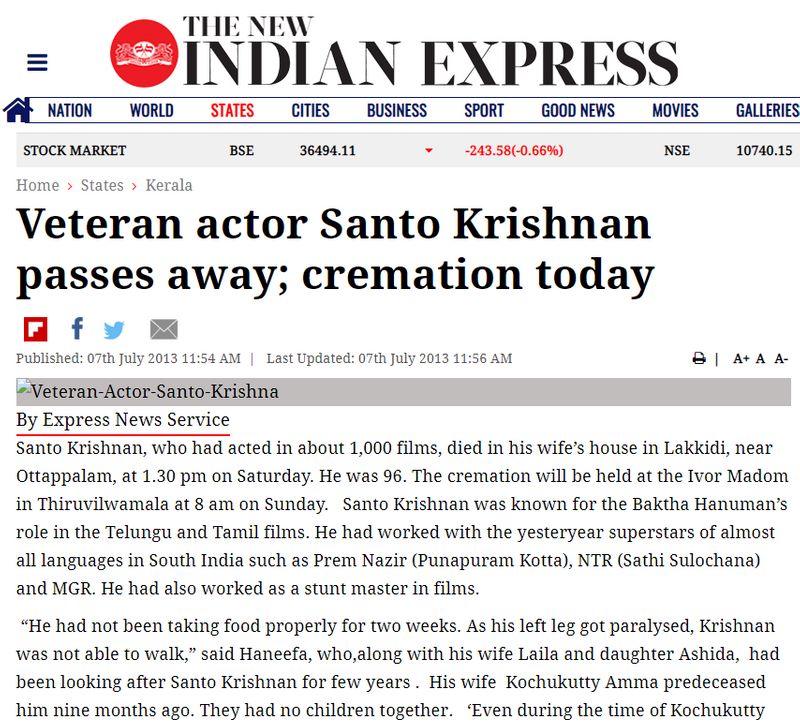Go to the Business section
The width and height of the screenshot is (800, 725).
tap(397, 110)
